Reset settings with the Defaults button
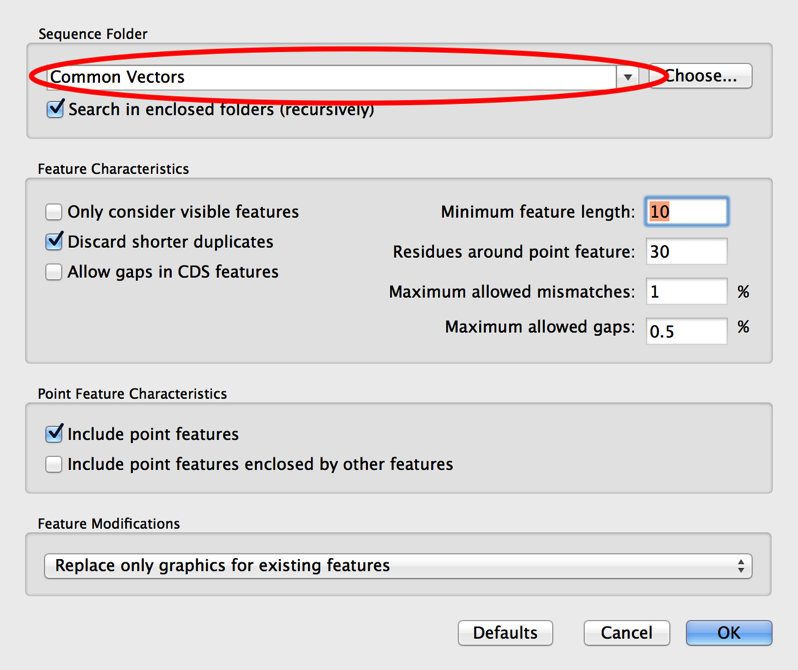 (x=505, y=633)
